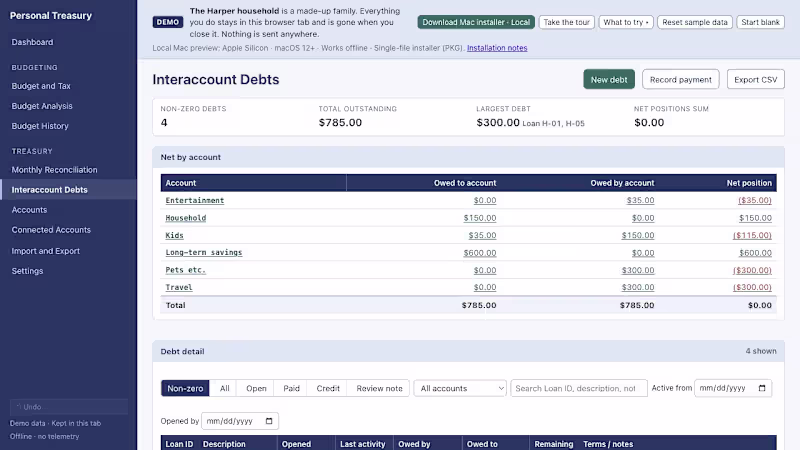
Task: Open the Long-term savings account link
Action: coord(204,253)
